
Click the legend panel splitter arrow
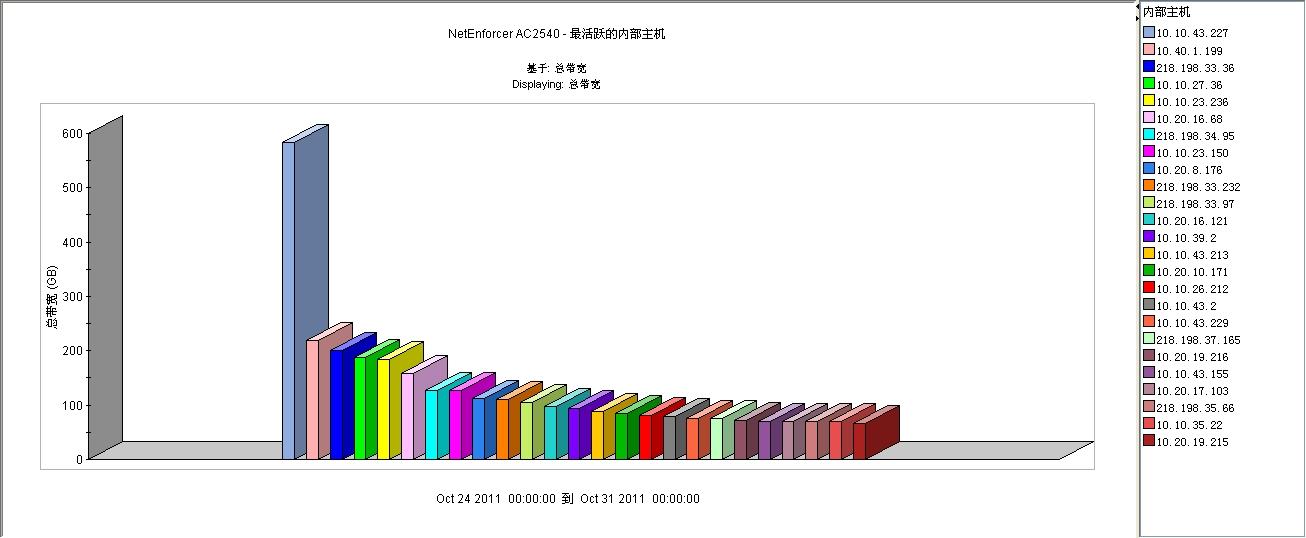point(1137,17)
